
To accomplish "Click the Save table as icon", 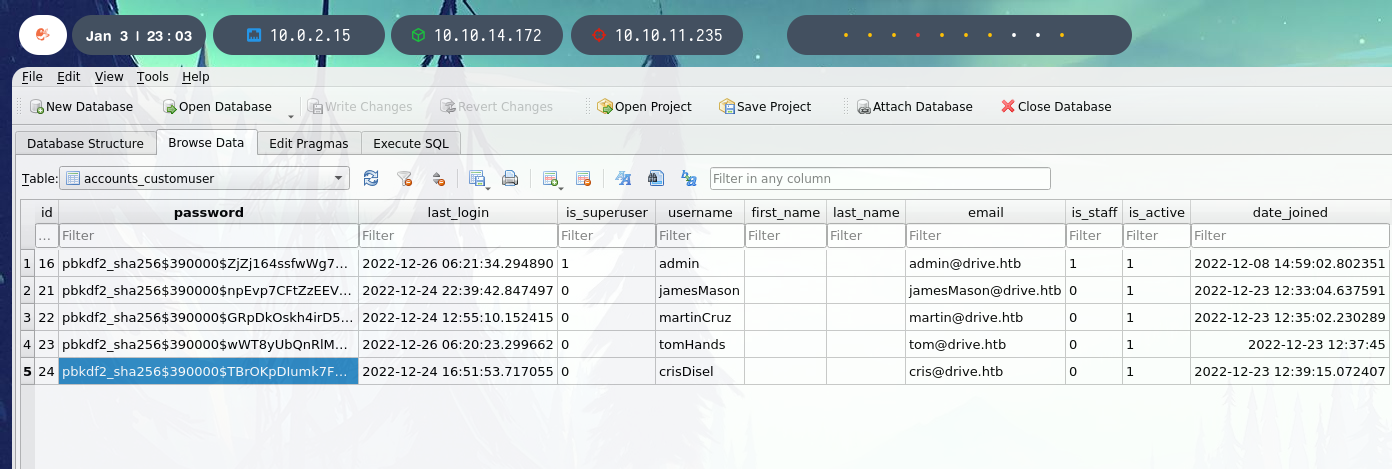I will pyautogui.click(x=477, y=179).
